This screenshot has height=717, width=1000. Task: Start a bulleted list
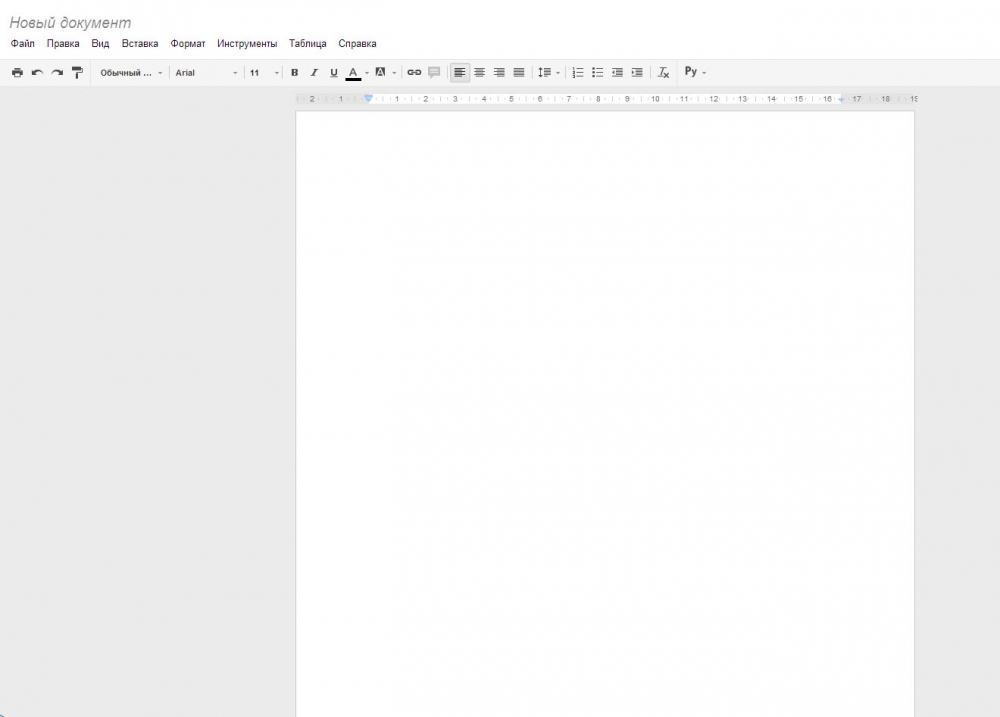pos(598,73)
